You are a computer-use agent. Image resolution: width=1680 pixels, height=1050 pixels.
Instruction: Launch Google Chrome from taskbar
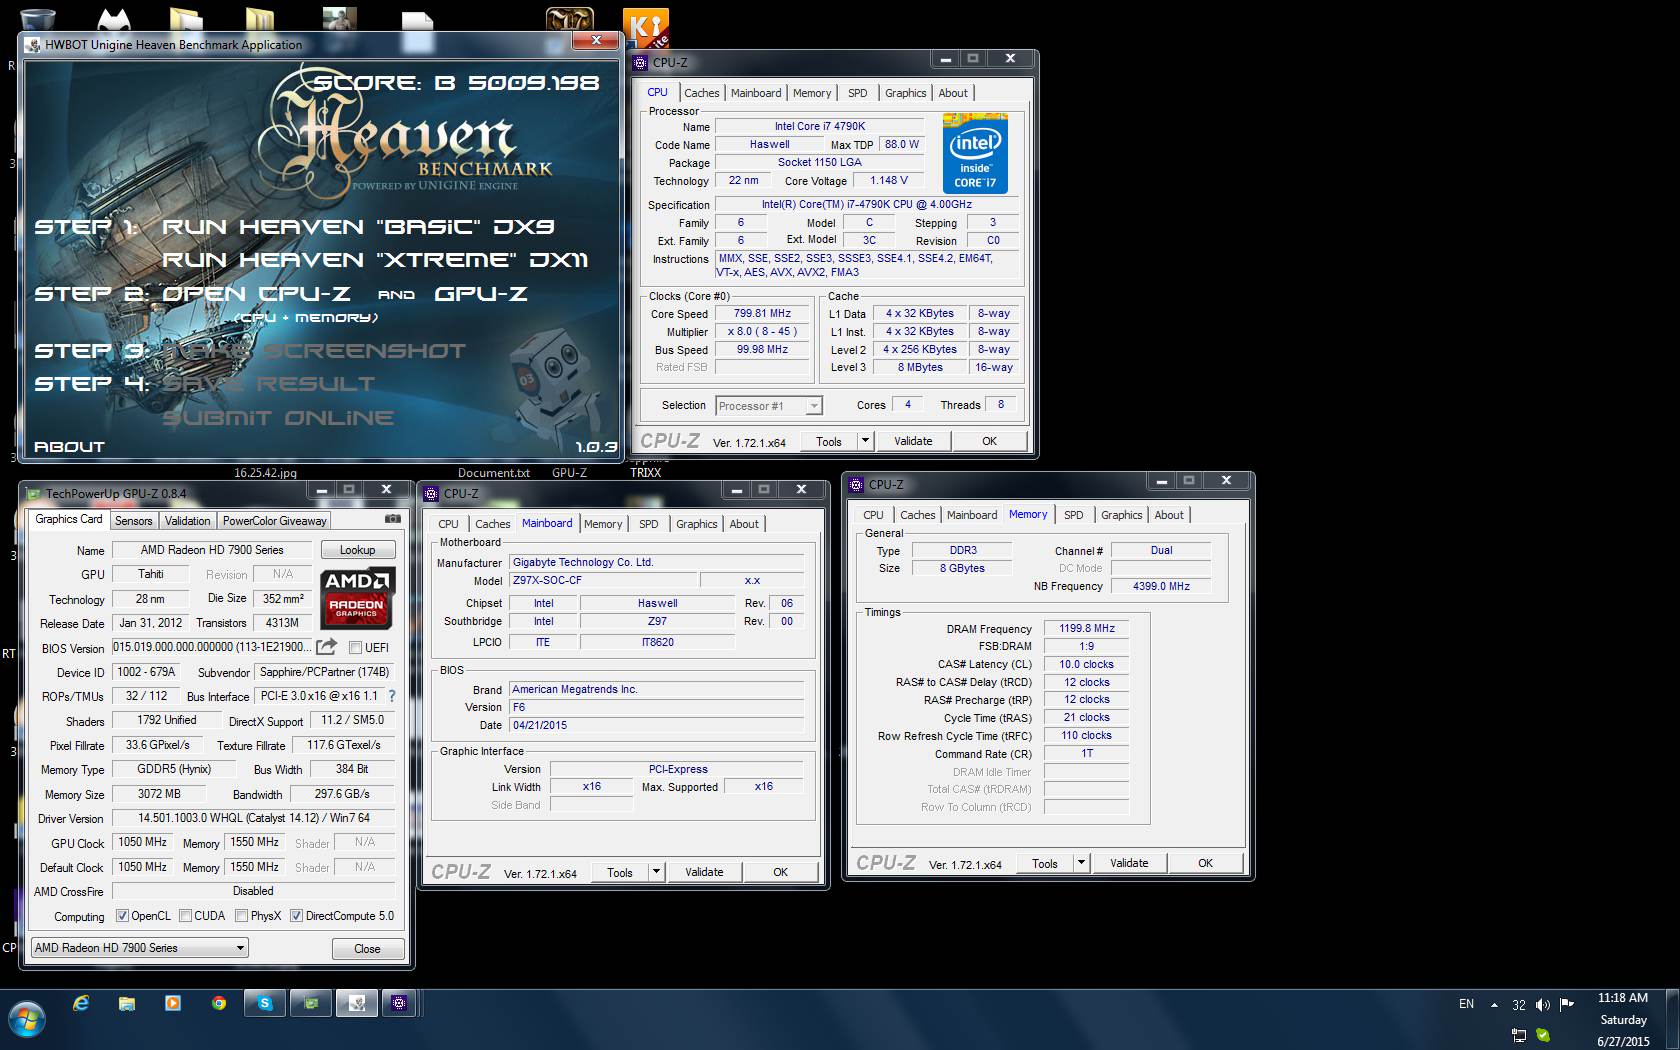tap(219, 1003)
